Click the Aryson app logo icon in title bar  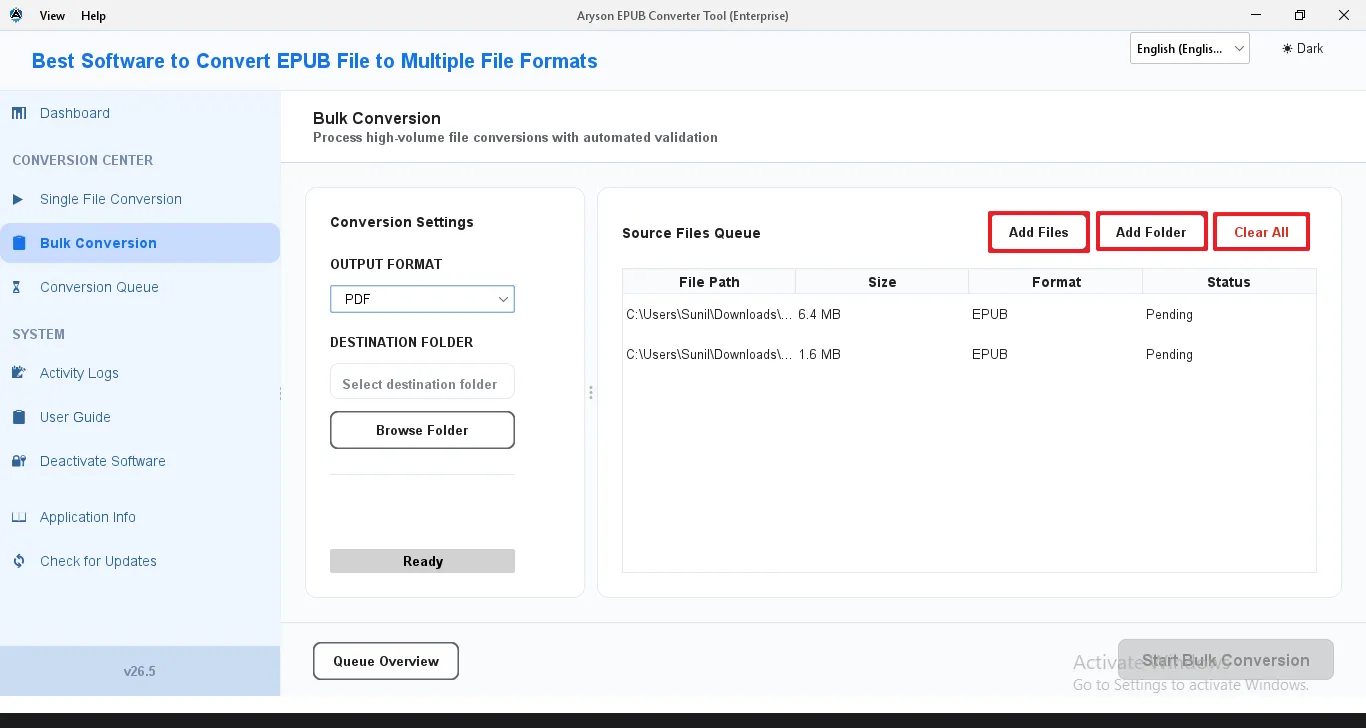pos(15,15)
